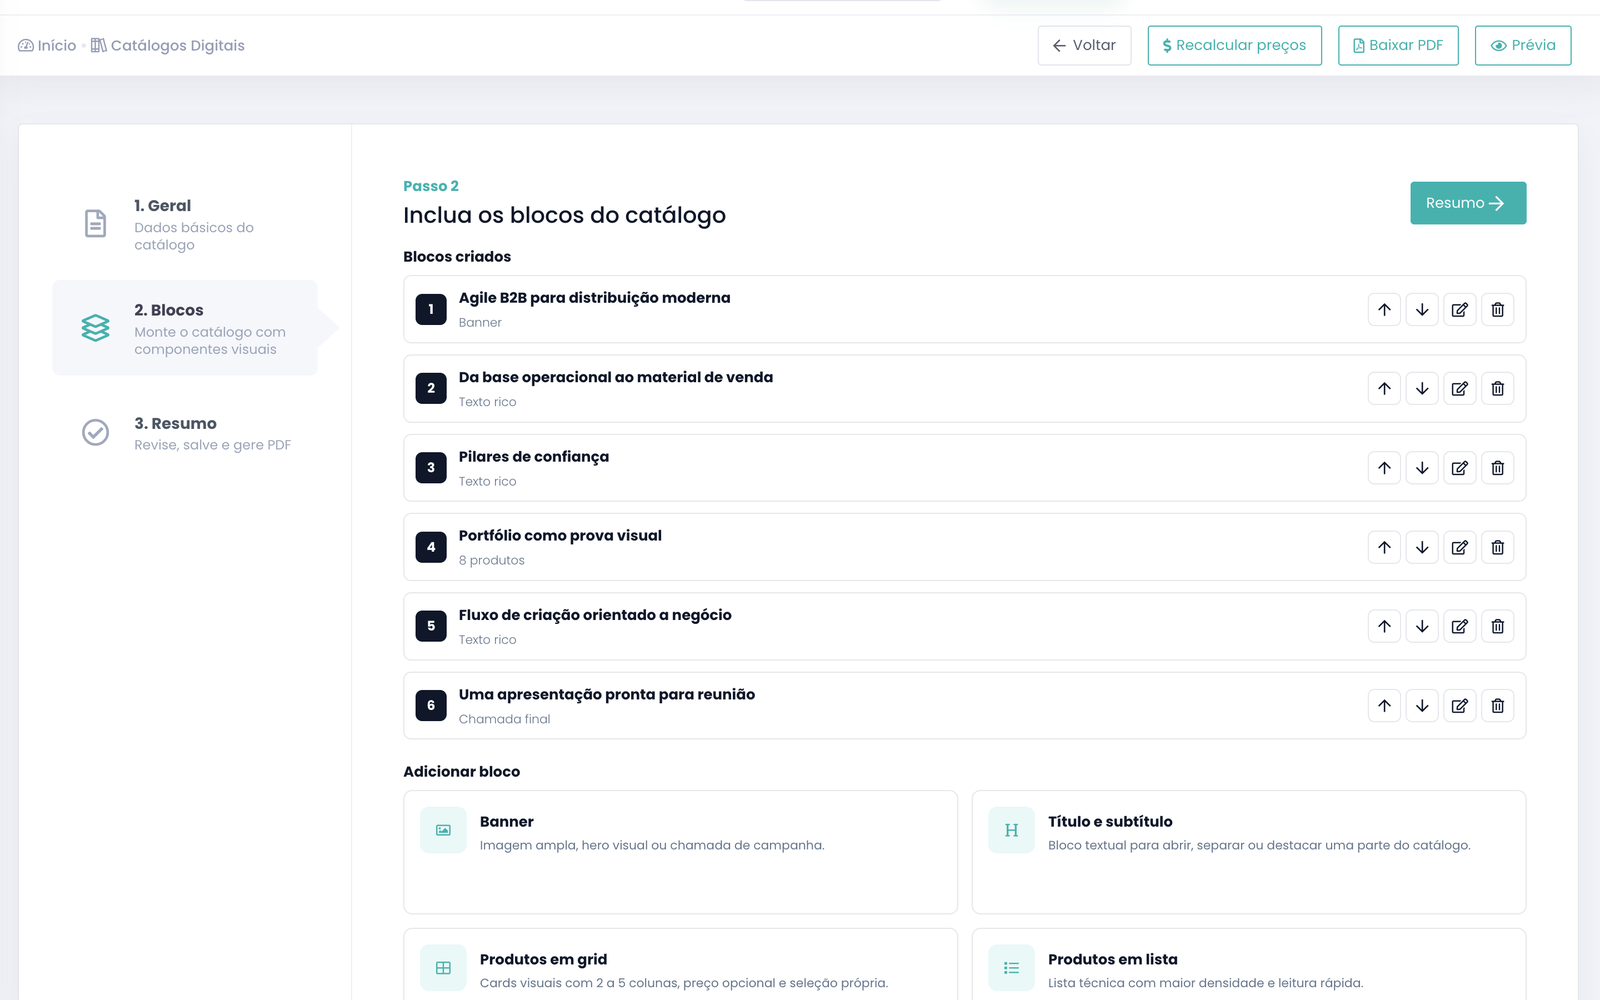The image size is (1600, 1000).
Task: Edit the 'Pilares de confiança' block
Action: tap(1460, 468)
